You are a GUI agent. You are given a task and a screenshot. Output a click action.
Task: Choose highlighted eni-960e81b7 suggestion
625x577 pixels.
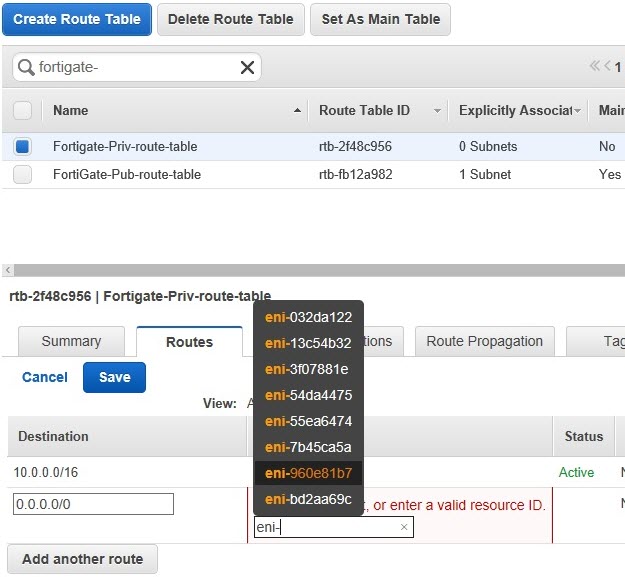pos(309,473)
